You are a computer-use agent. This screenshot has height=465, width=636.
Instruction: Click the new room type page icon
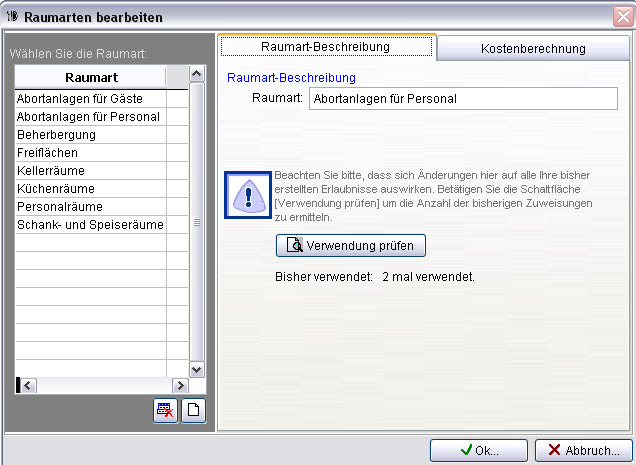click(x=193, y=411)
